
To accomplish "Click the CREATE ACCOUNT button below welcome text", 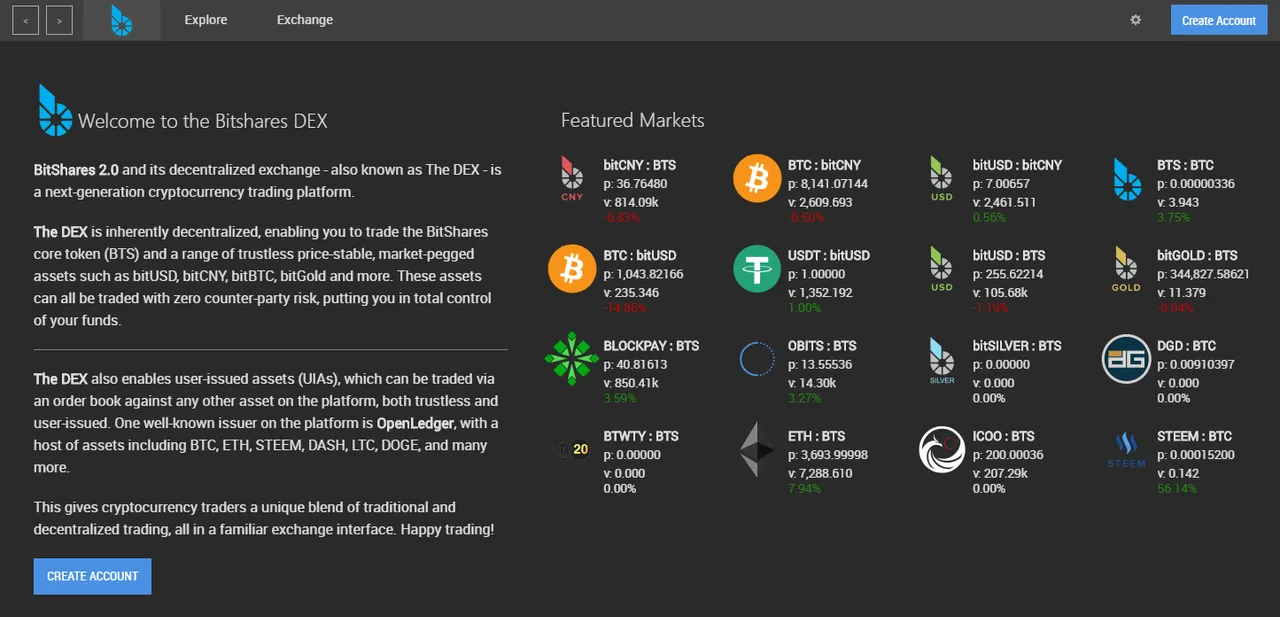I will (x=92, y=576).
